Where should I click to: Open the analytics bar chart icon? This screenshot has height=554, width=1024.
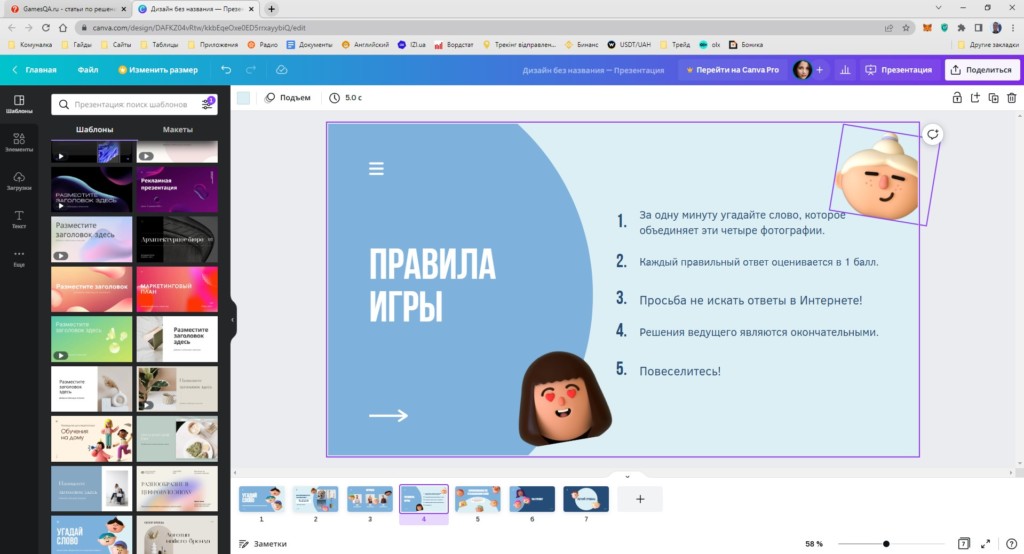tap(845, 70)
